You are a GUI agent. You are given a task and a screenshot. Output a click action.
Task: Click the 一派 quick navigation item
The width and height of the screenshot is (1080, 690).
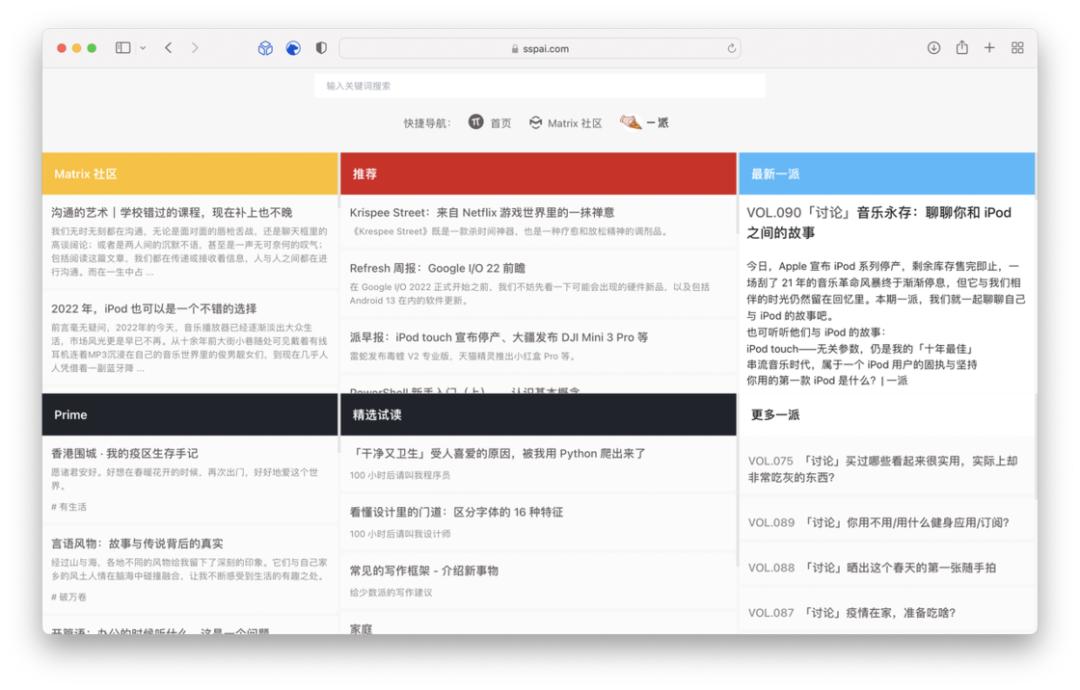(658, 122)
